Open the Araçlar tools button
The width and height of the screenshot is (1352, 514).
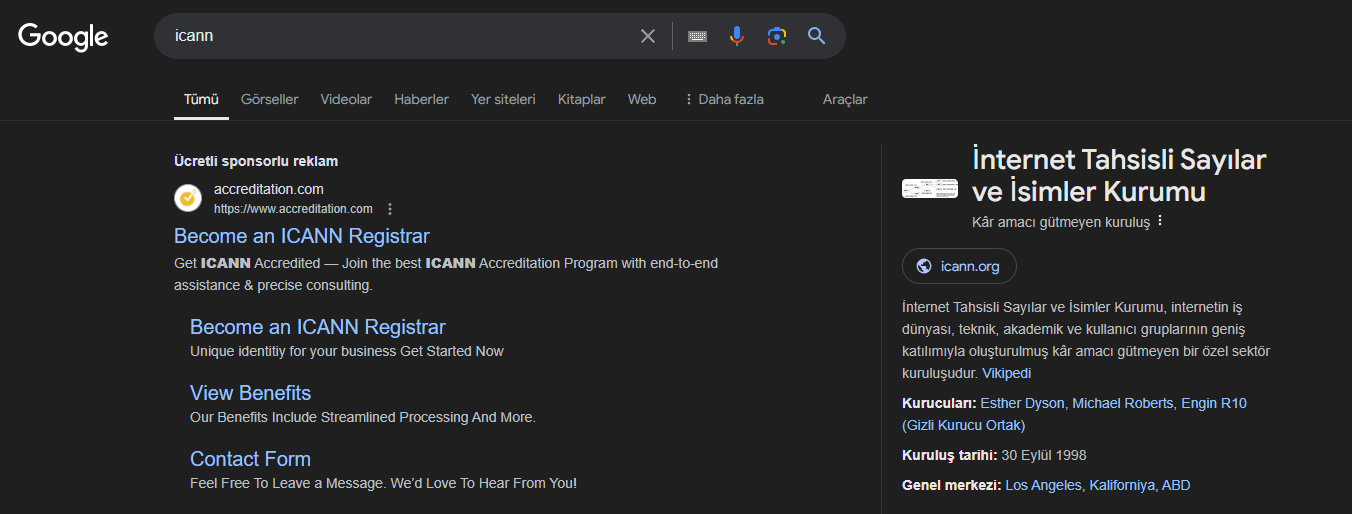point(845,99)
